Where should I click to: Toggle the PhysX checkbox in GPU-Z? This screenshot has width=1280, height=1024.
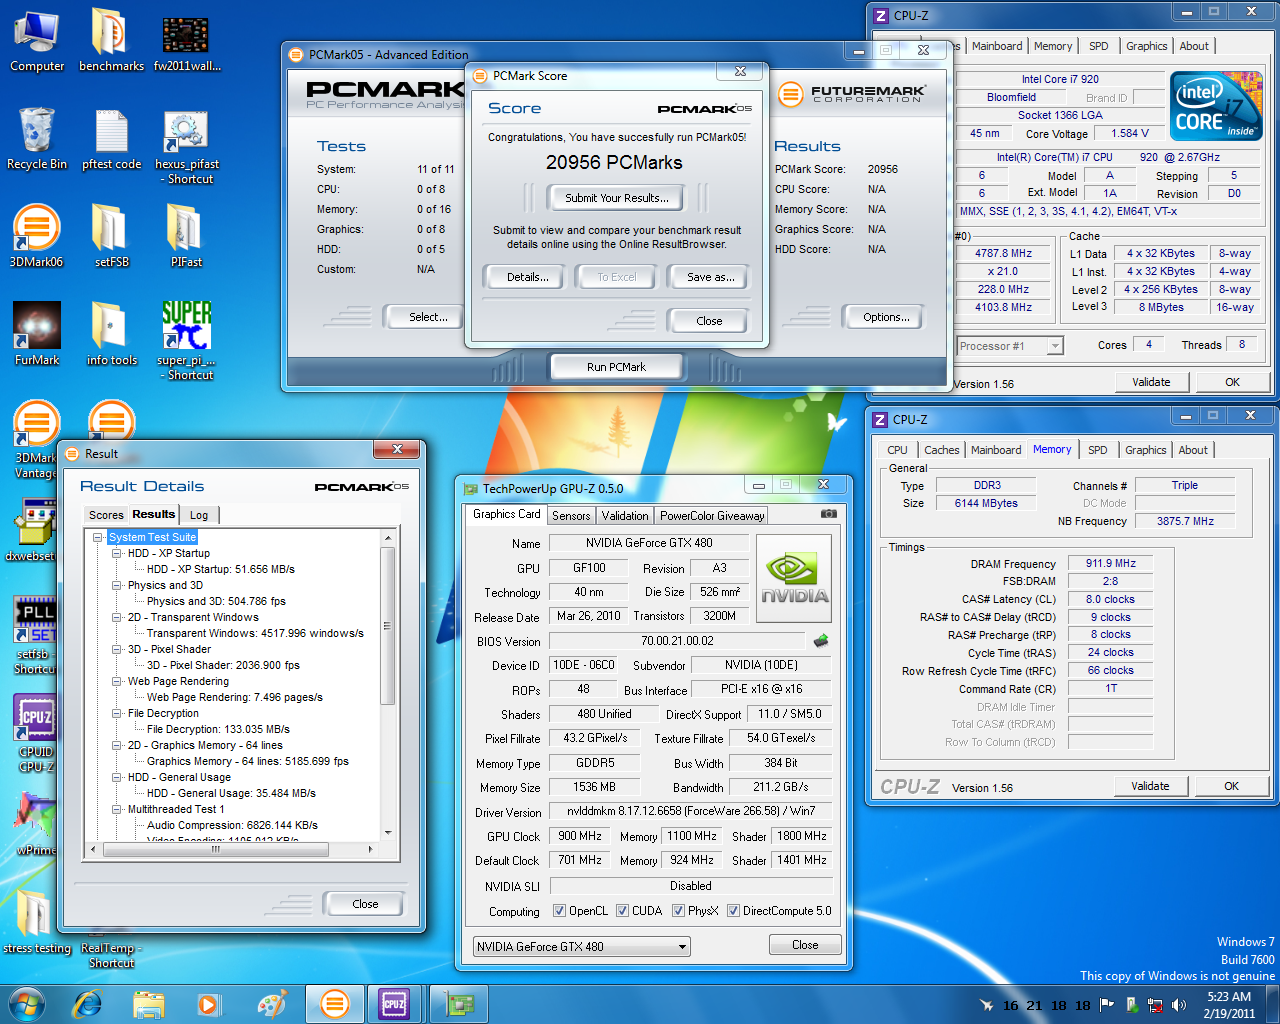tap(679, 911)
